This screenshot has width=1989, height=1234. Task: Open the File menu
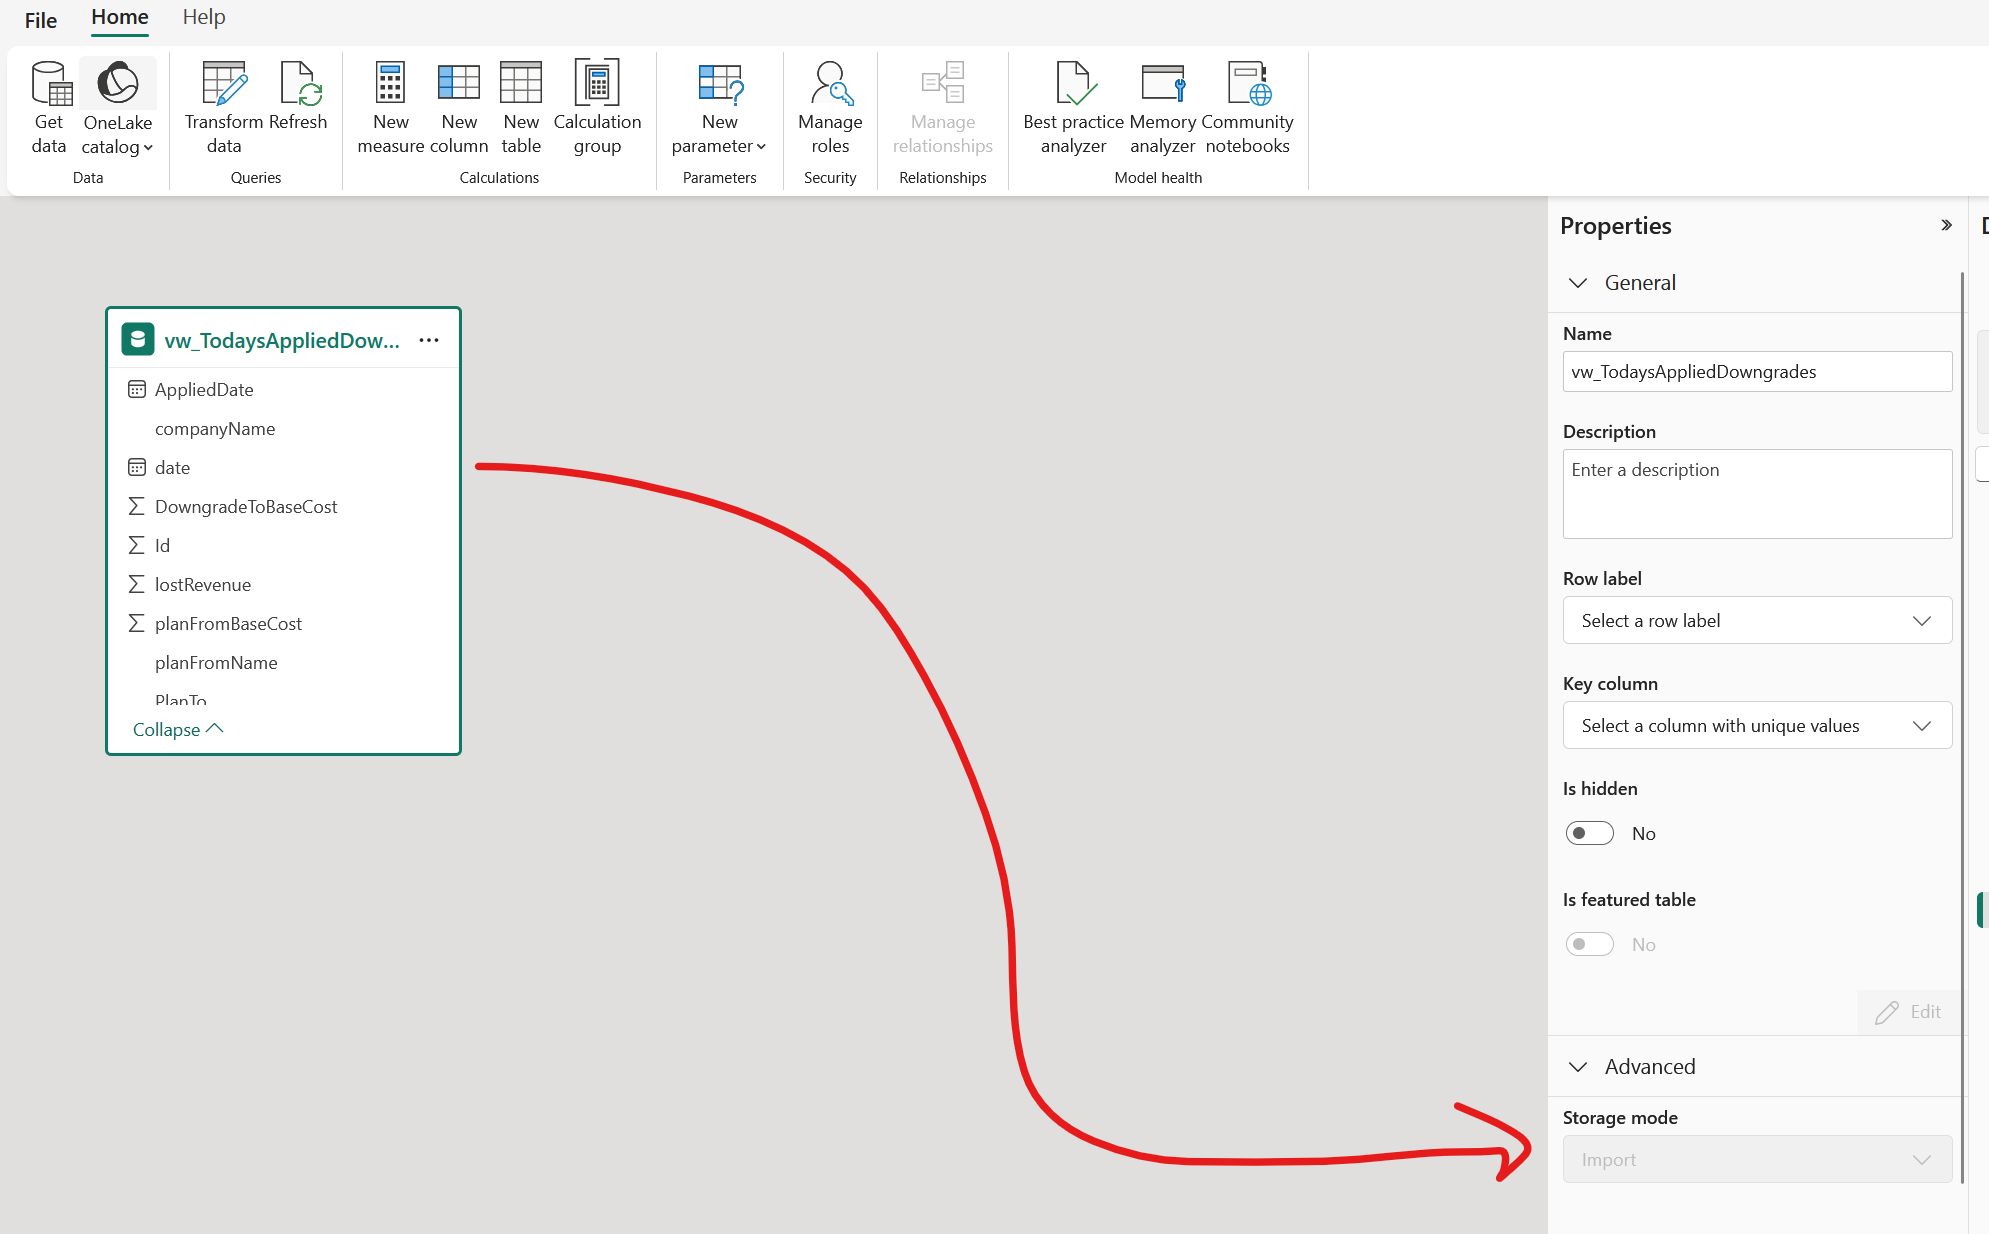[41, 20]
